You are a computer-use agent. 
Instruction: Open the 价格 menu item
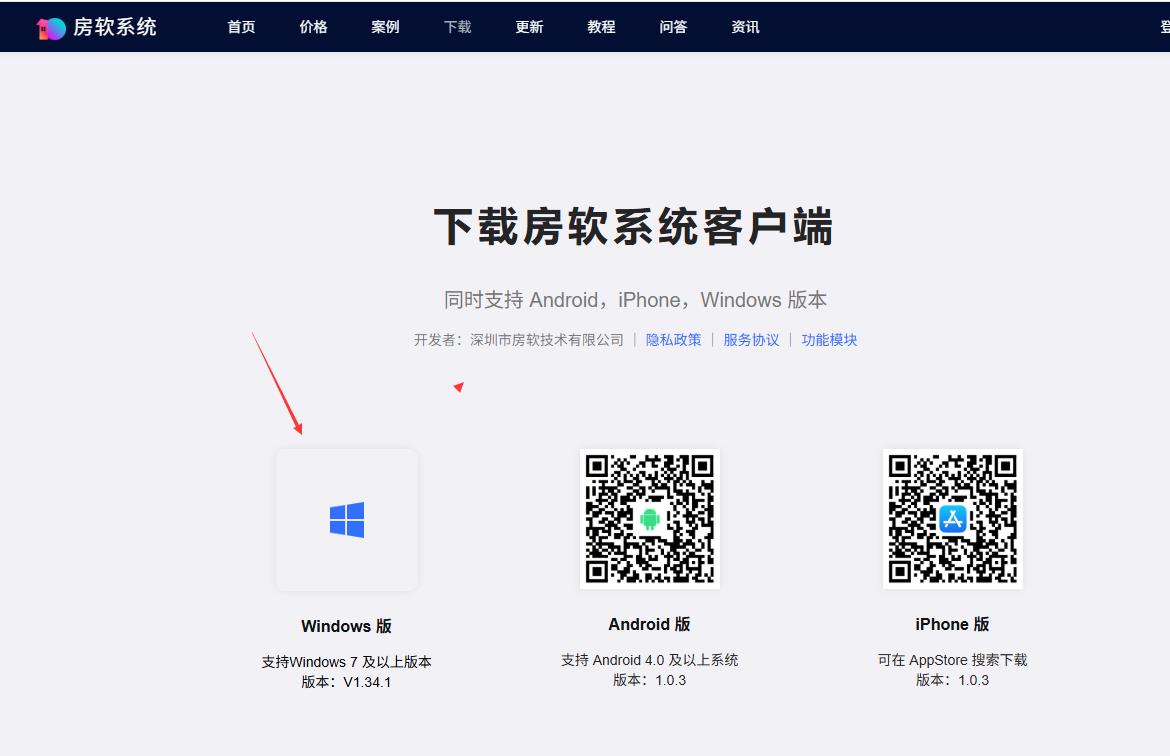tap(313, 27)
